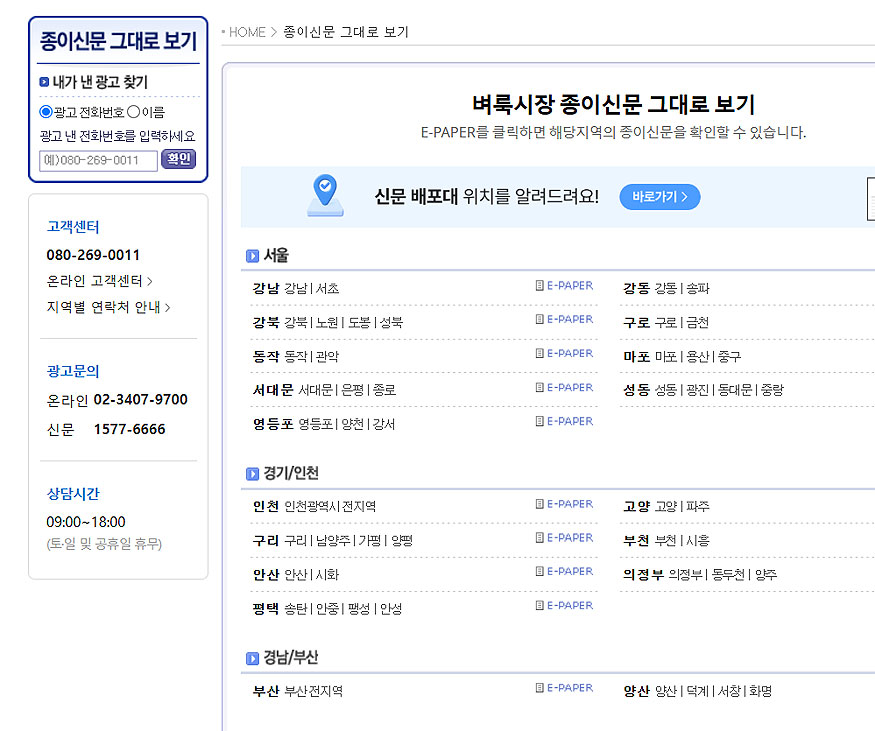Open E-PAPER for 서대문 row
Viewport: 875px width, 731px height.
tap(564, 387)
